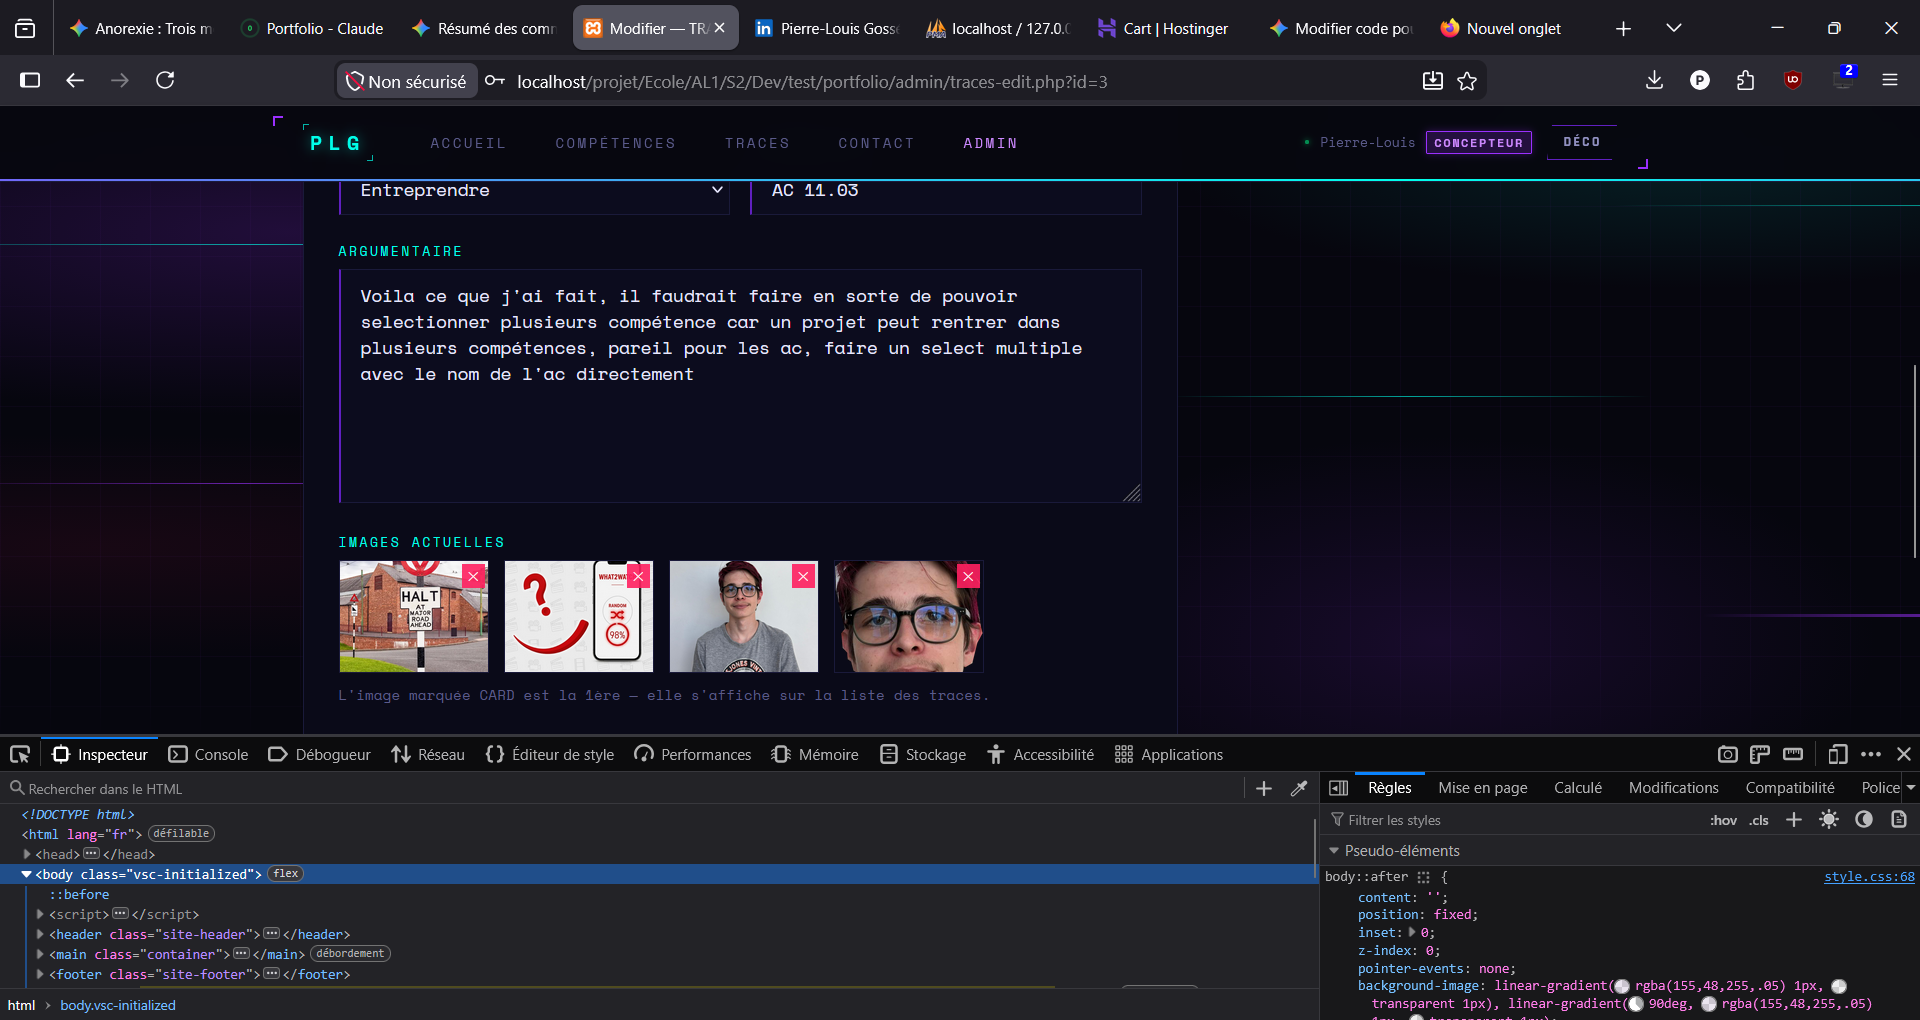Image resolution: width=1920 pixels, height=1020 pixels.
Task: Open the Accessibilité tab
Action: tap(1040, 754)
